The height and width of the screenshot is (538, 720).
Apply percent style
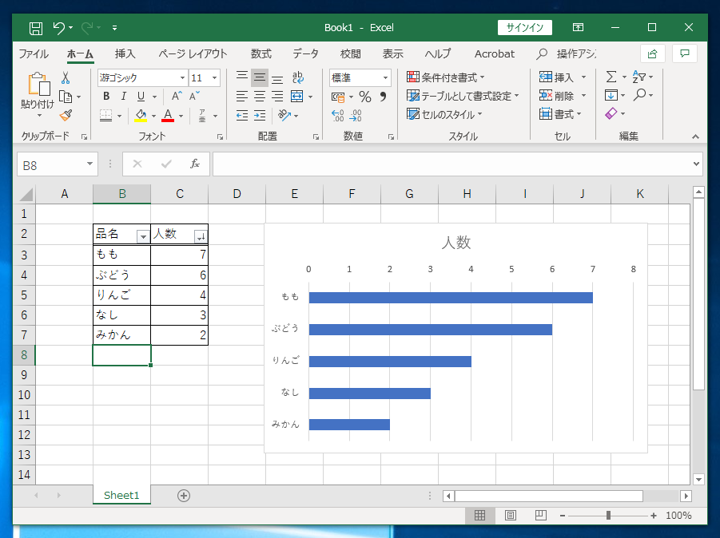pyautogui.click(x=365, y=96)
